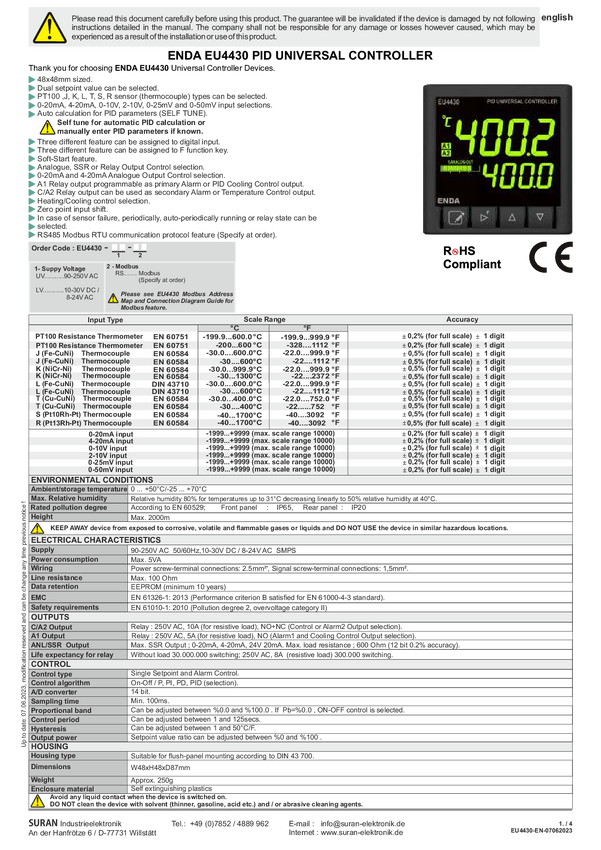
Task: Click the ELECTRICAL CHARACTERISTICS section heading
Action: tap(95, 540)
